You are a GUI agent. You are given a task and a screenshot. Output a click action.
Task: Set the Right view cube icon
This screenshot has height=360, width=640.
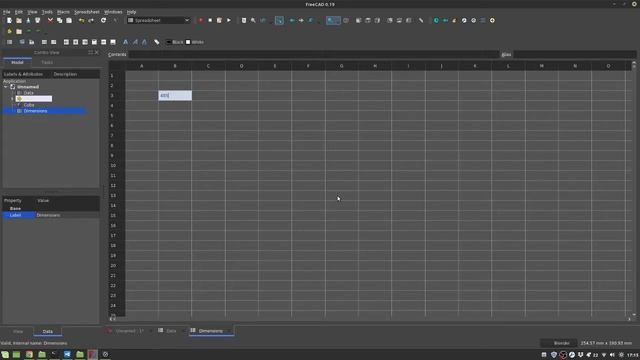point(377,20)
